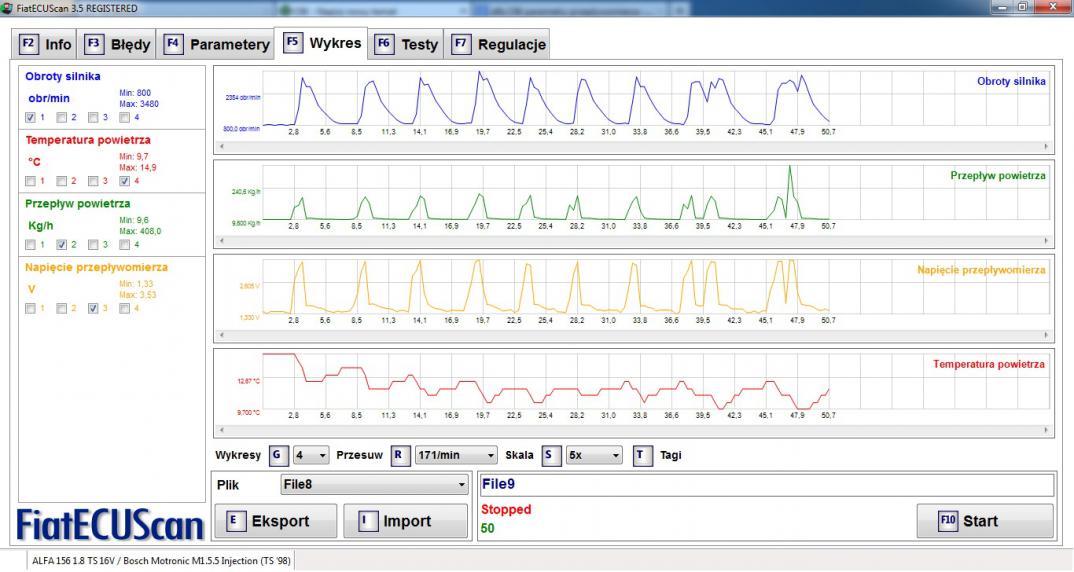Click the F10 icon on Start button

coord(947,521)
